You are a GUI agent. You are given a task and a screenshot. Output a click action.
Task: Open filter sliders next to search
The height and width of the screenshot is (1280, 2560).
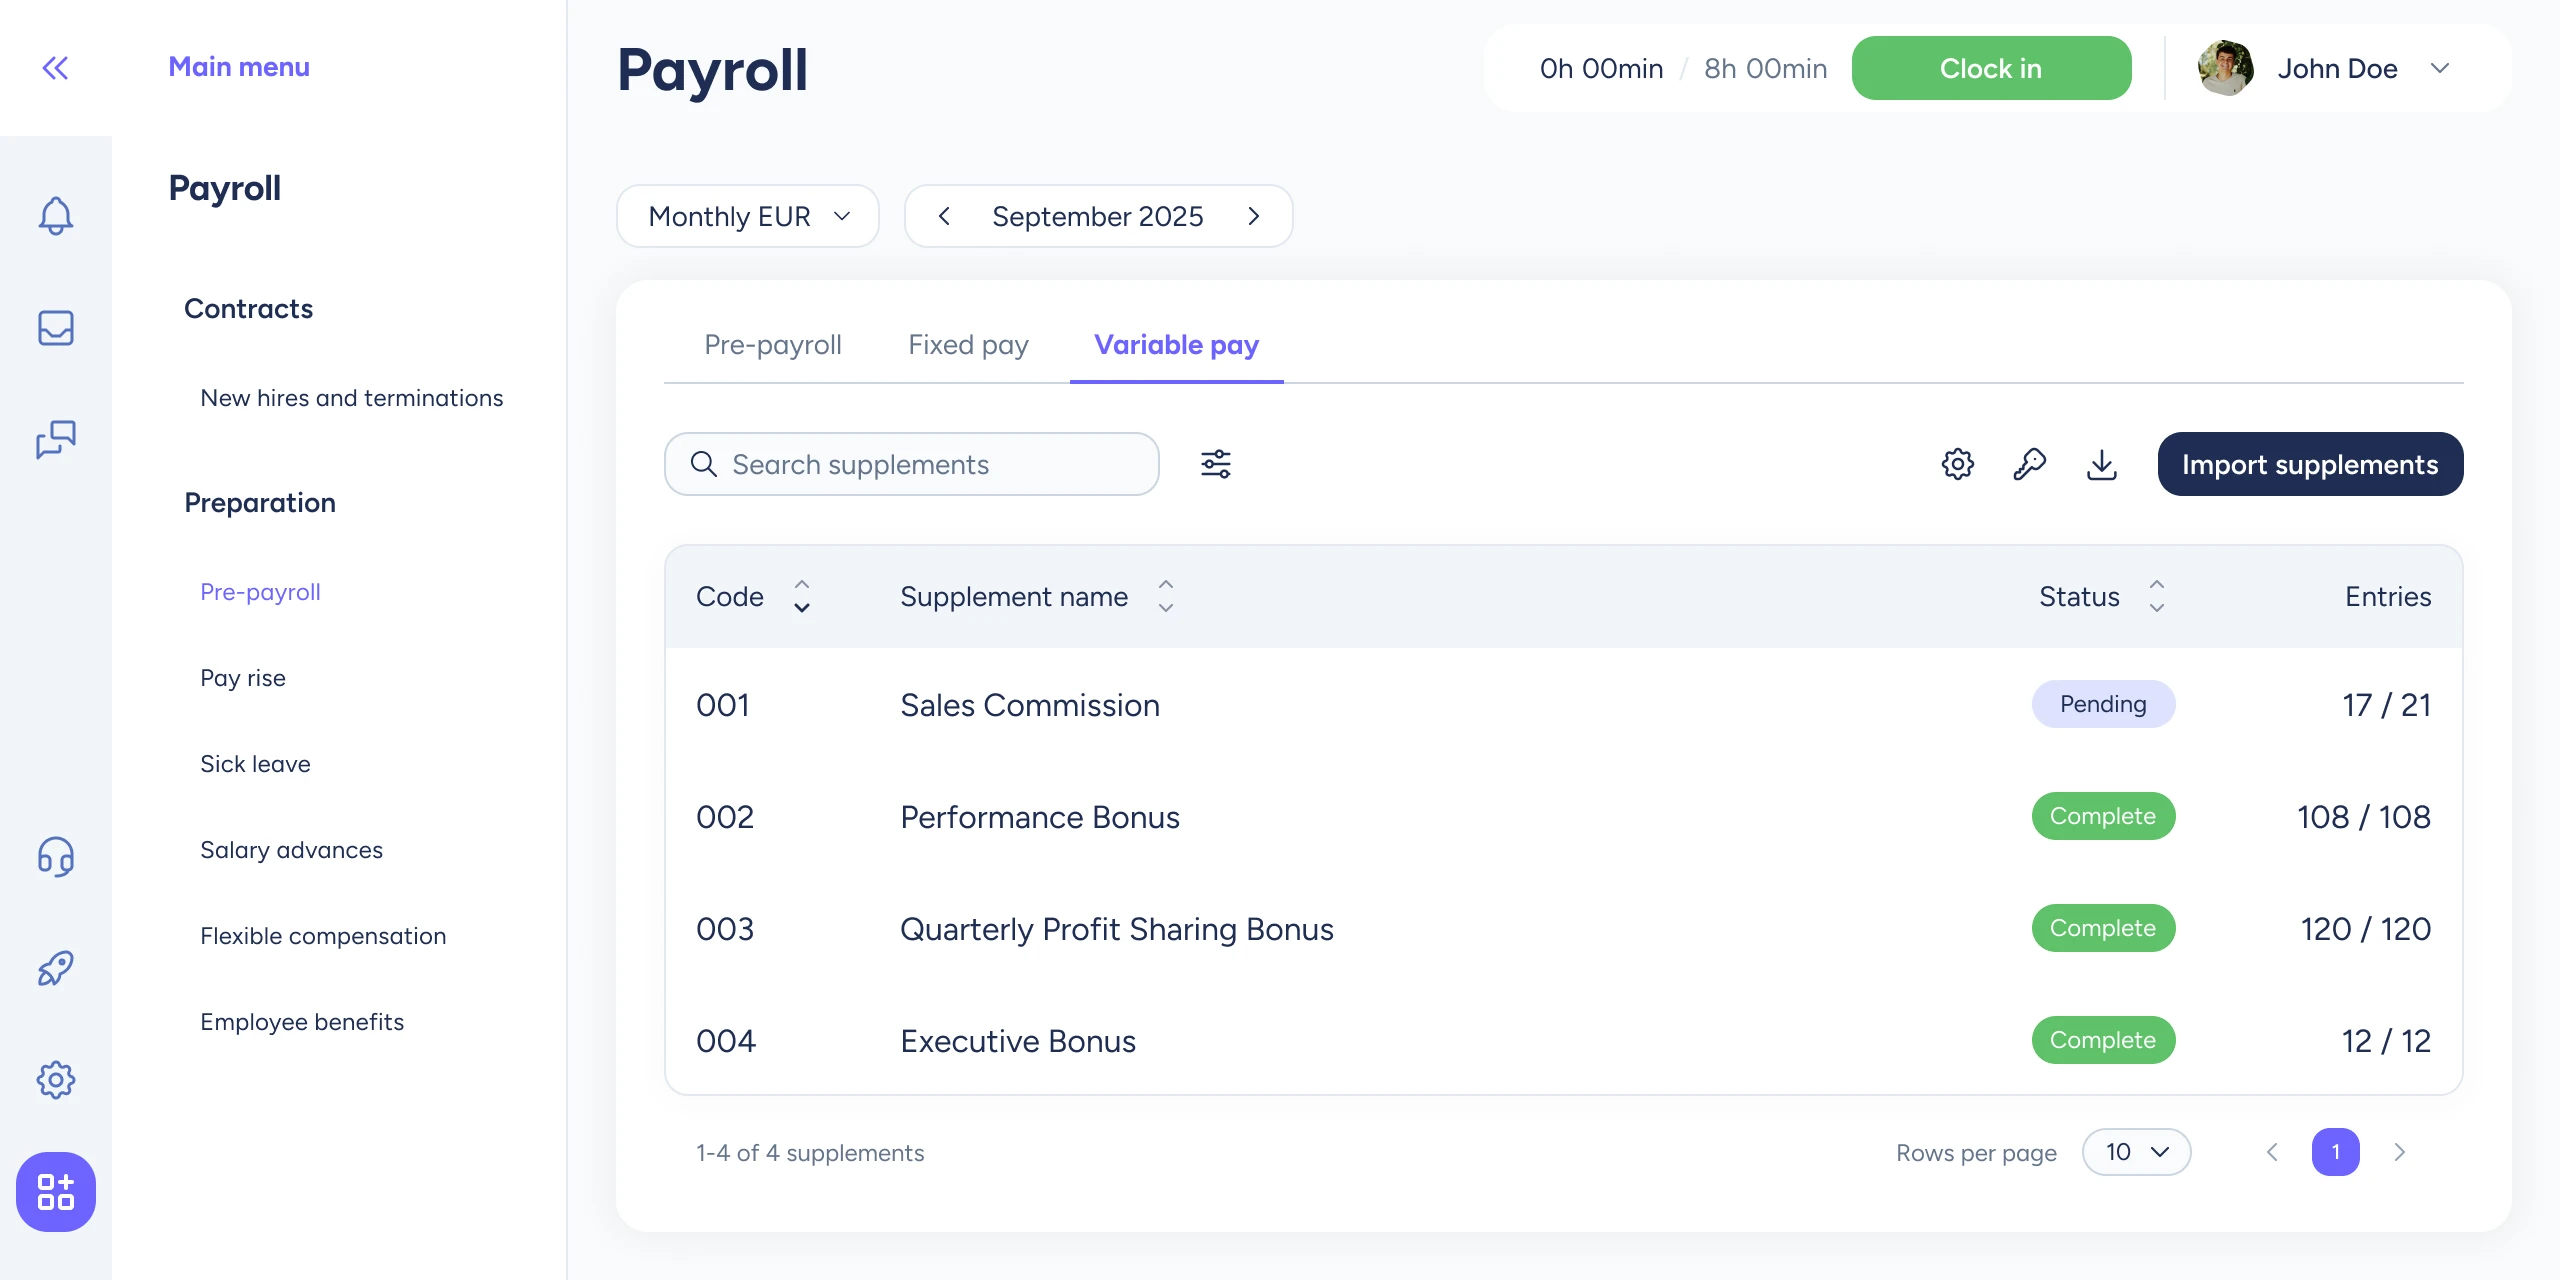click(1215, 464)
